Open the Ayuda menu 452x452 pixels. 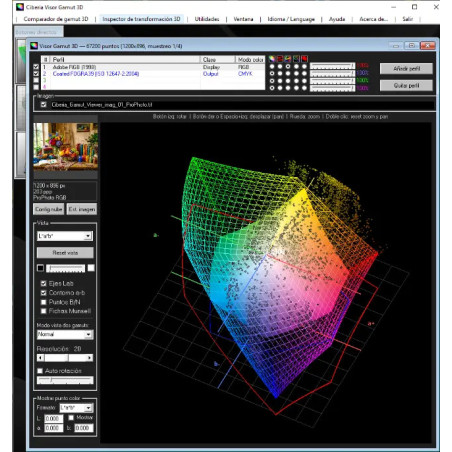click(x=337, y=19)
